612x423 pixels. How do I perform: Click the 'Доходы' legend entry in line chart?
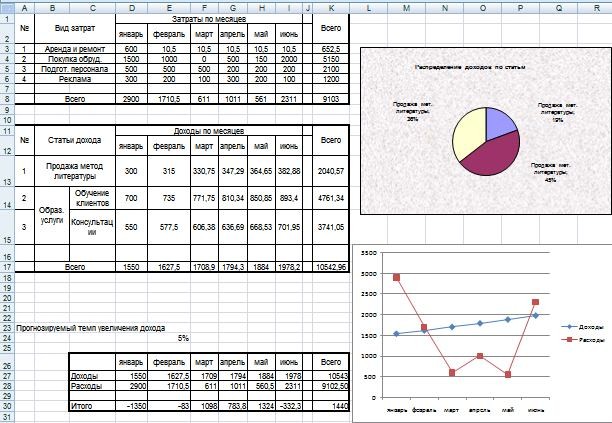(x=583, y=327)
